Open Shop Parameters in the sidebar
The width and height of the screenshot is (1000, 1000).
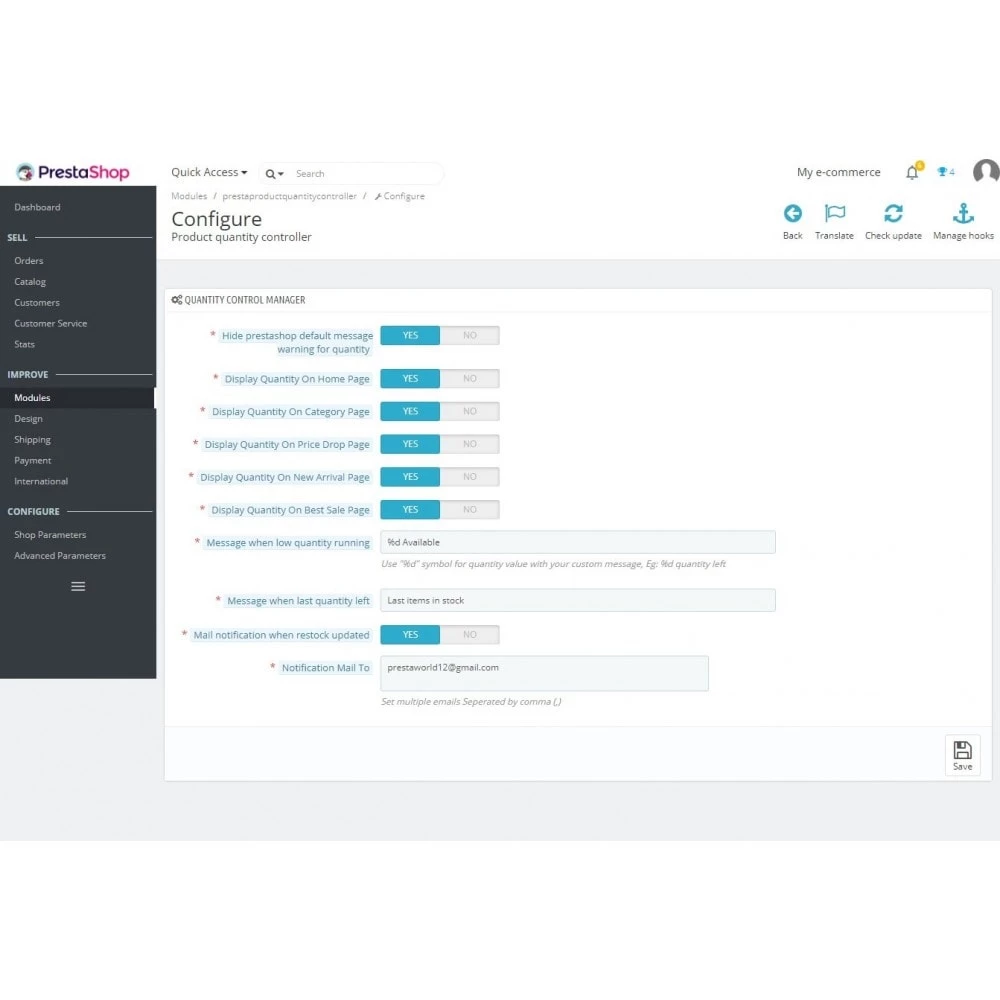point(50,535)
